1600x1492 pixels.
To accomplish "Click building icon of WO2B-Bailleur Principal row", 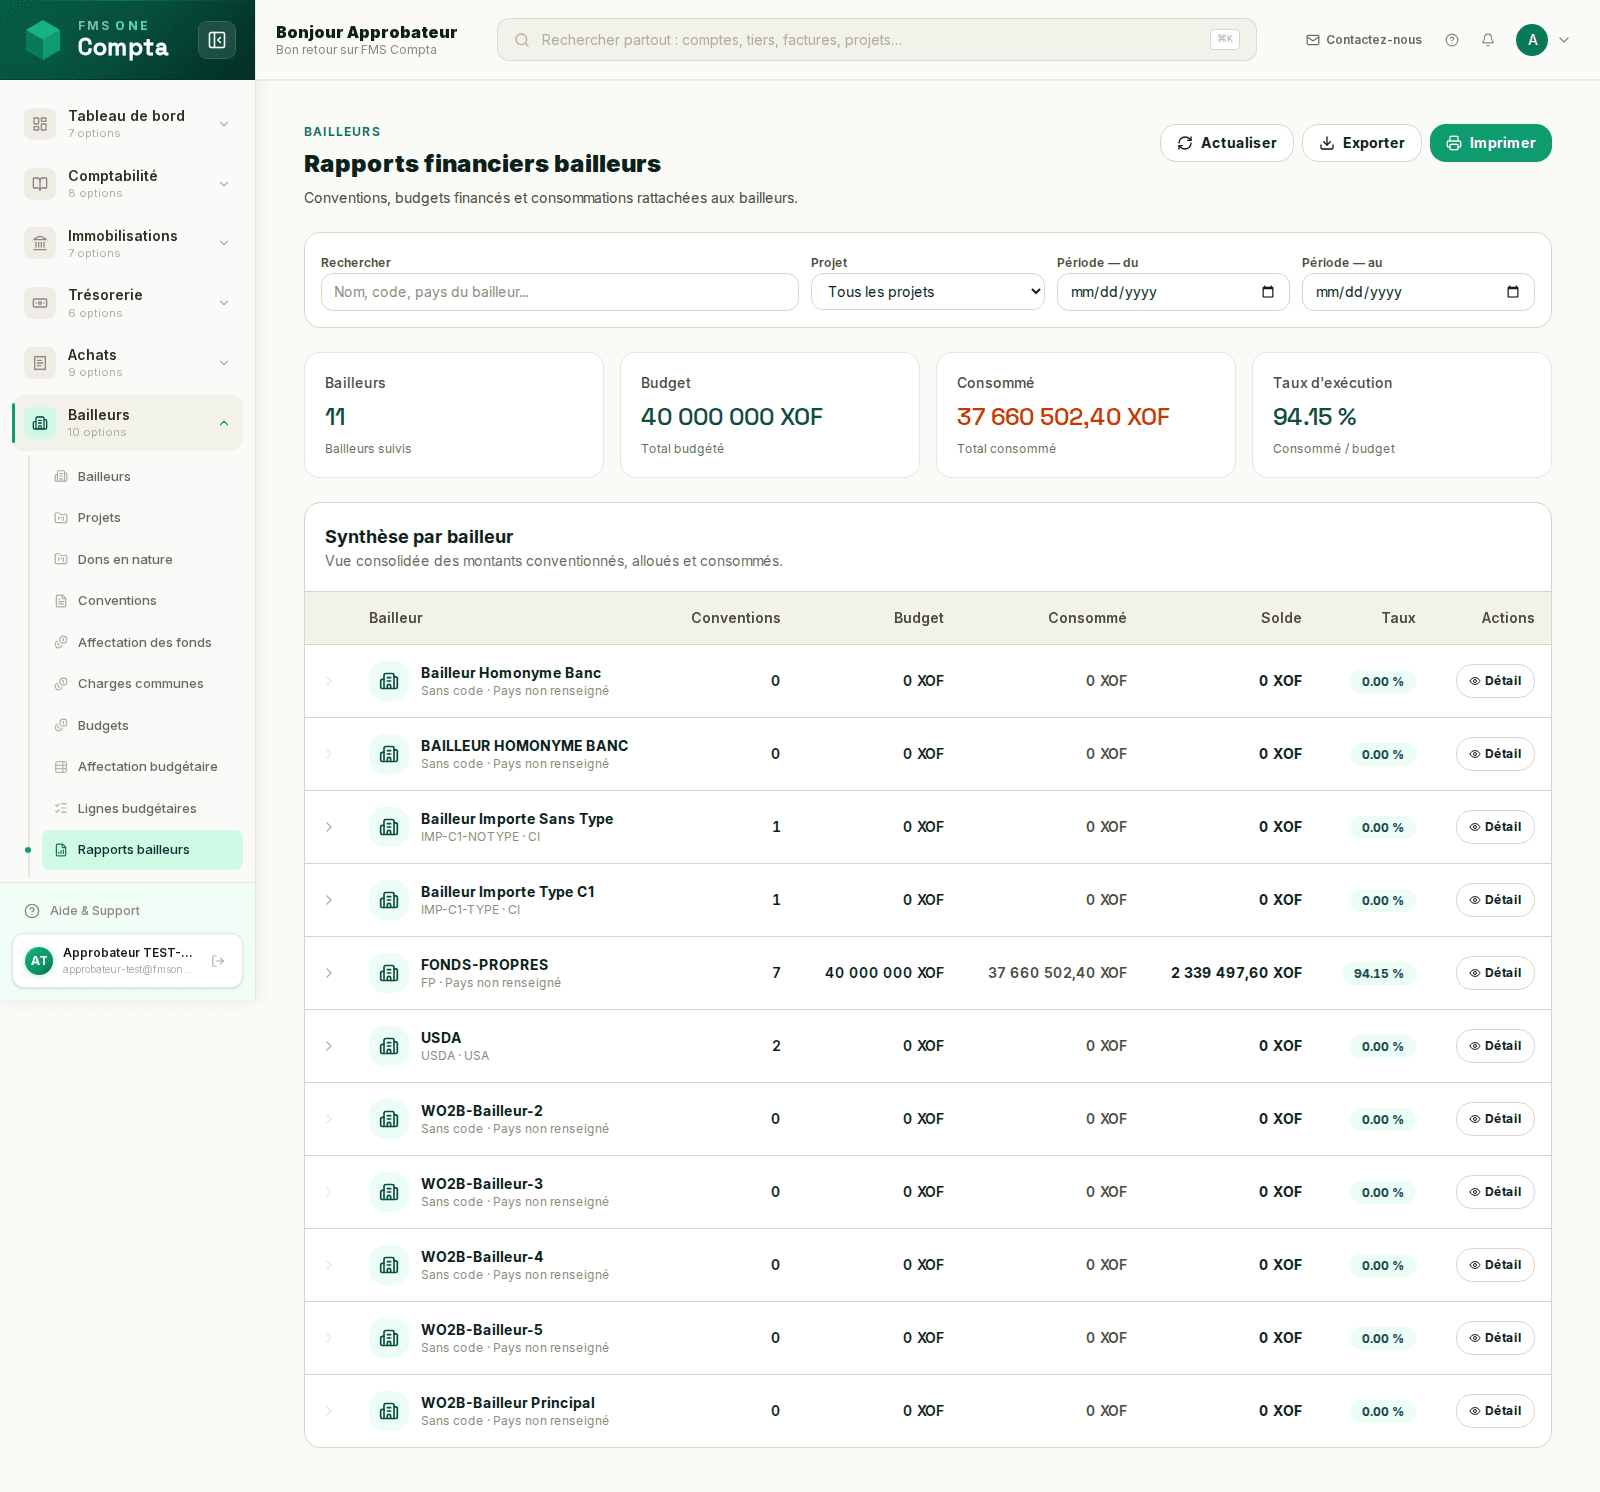I will tap(389, 1411).
